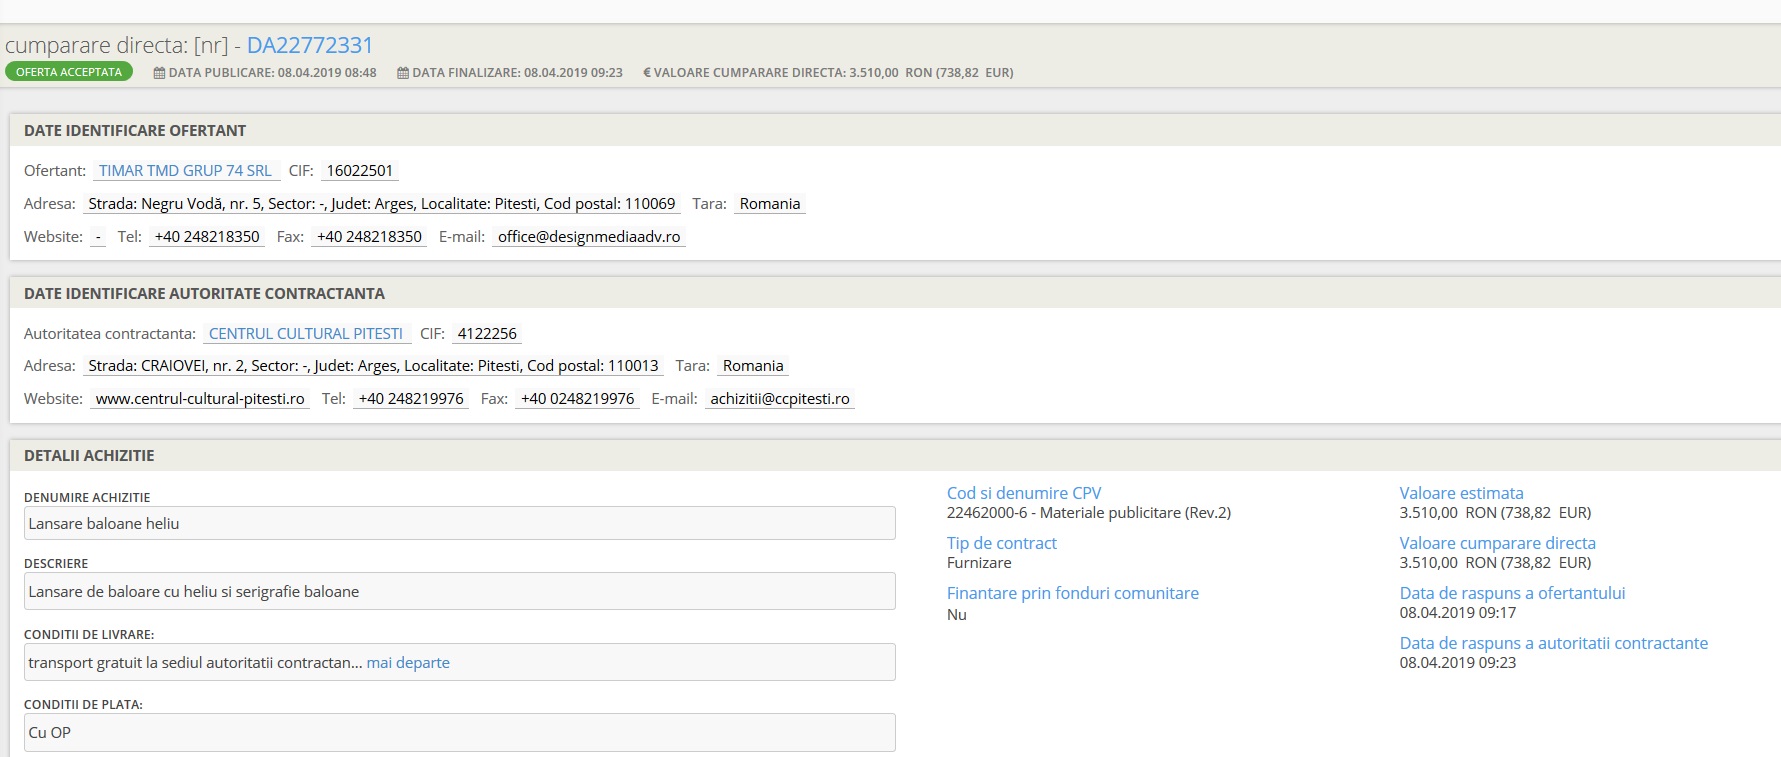Click authority address 'Strada: CRAIOVEI, nr. 2'
Viewport: 1781px width, 757px height.
click(x=373, y=366)
